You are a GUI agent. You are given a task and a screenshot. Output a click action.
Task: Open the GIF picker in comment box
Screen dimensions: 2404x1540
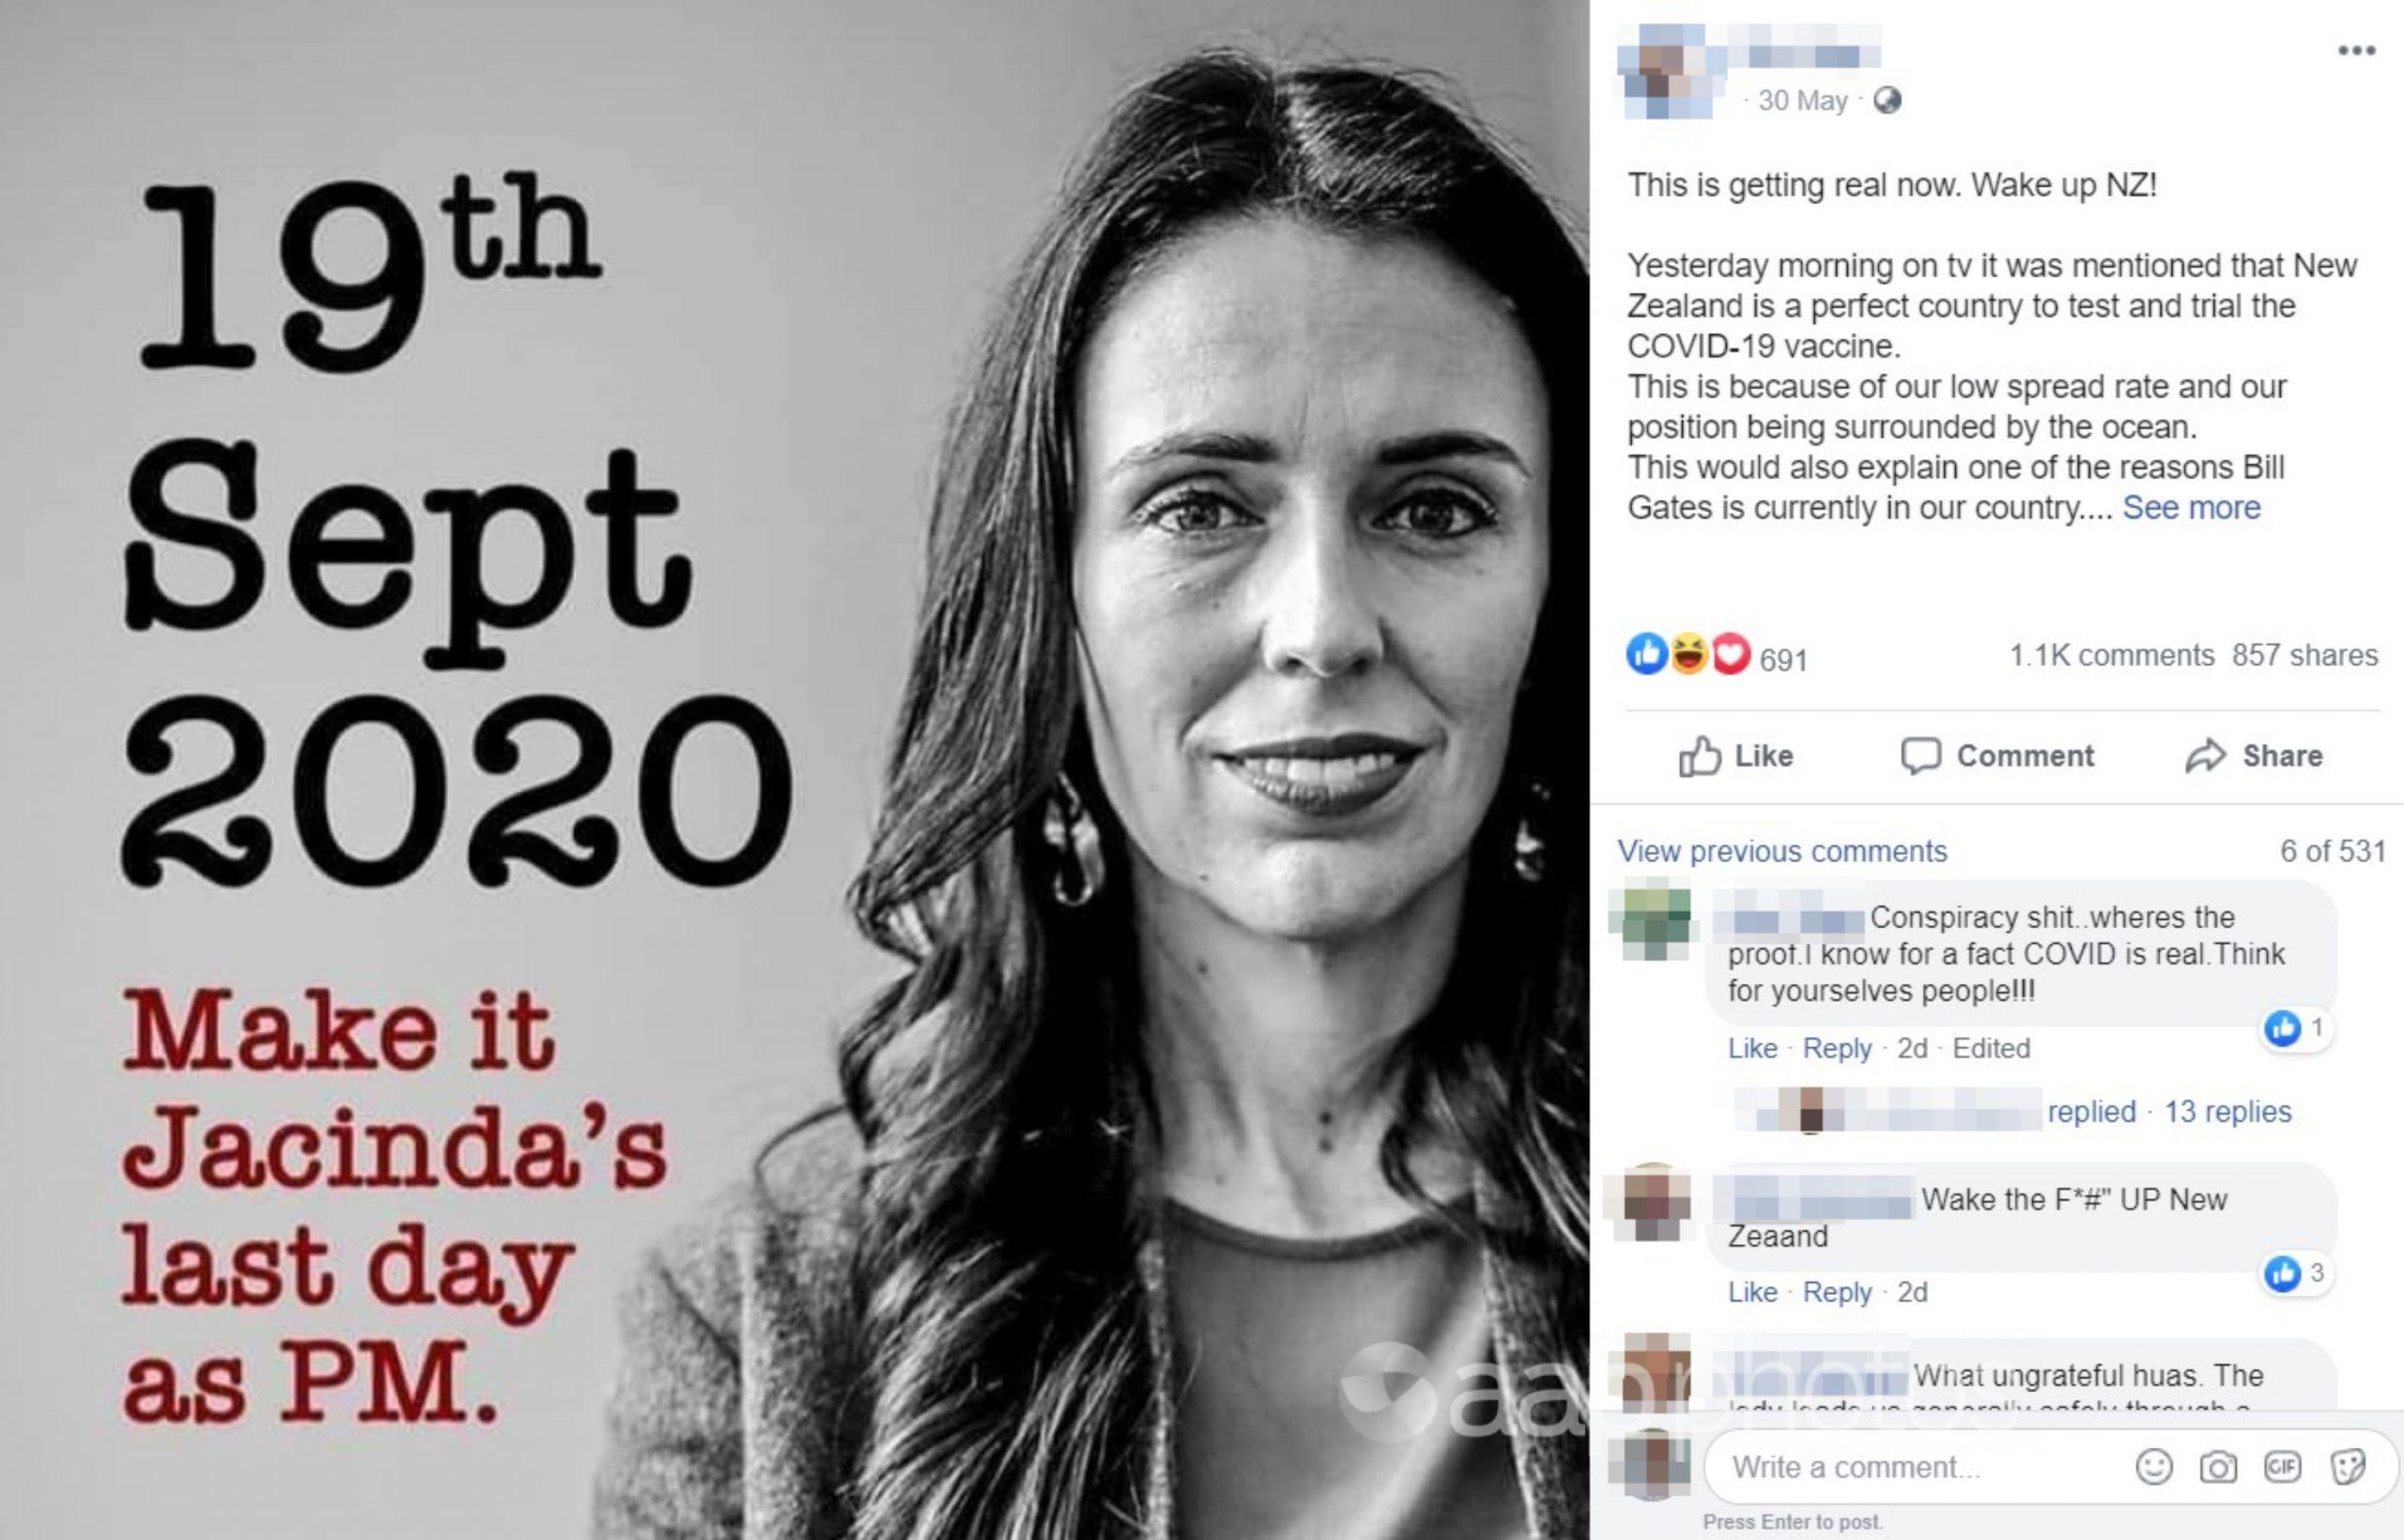(x=2282, y=1467)
